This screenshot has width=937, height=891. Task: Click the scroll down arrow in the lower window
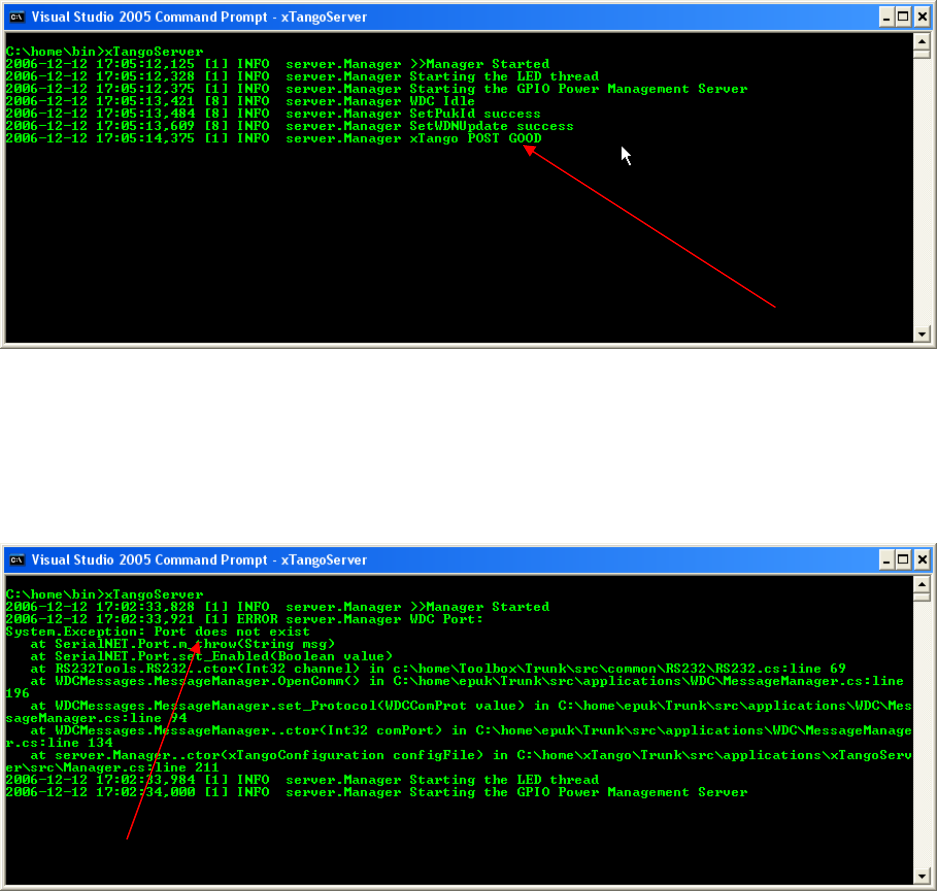point(922,877)
